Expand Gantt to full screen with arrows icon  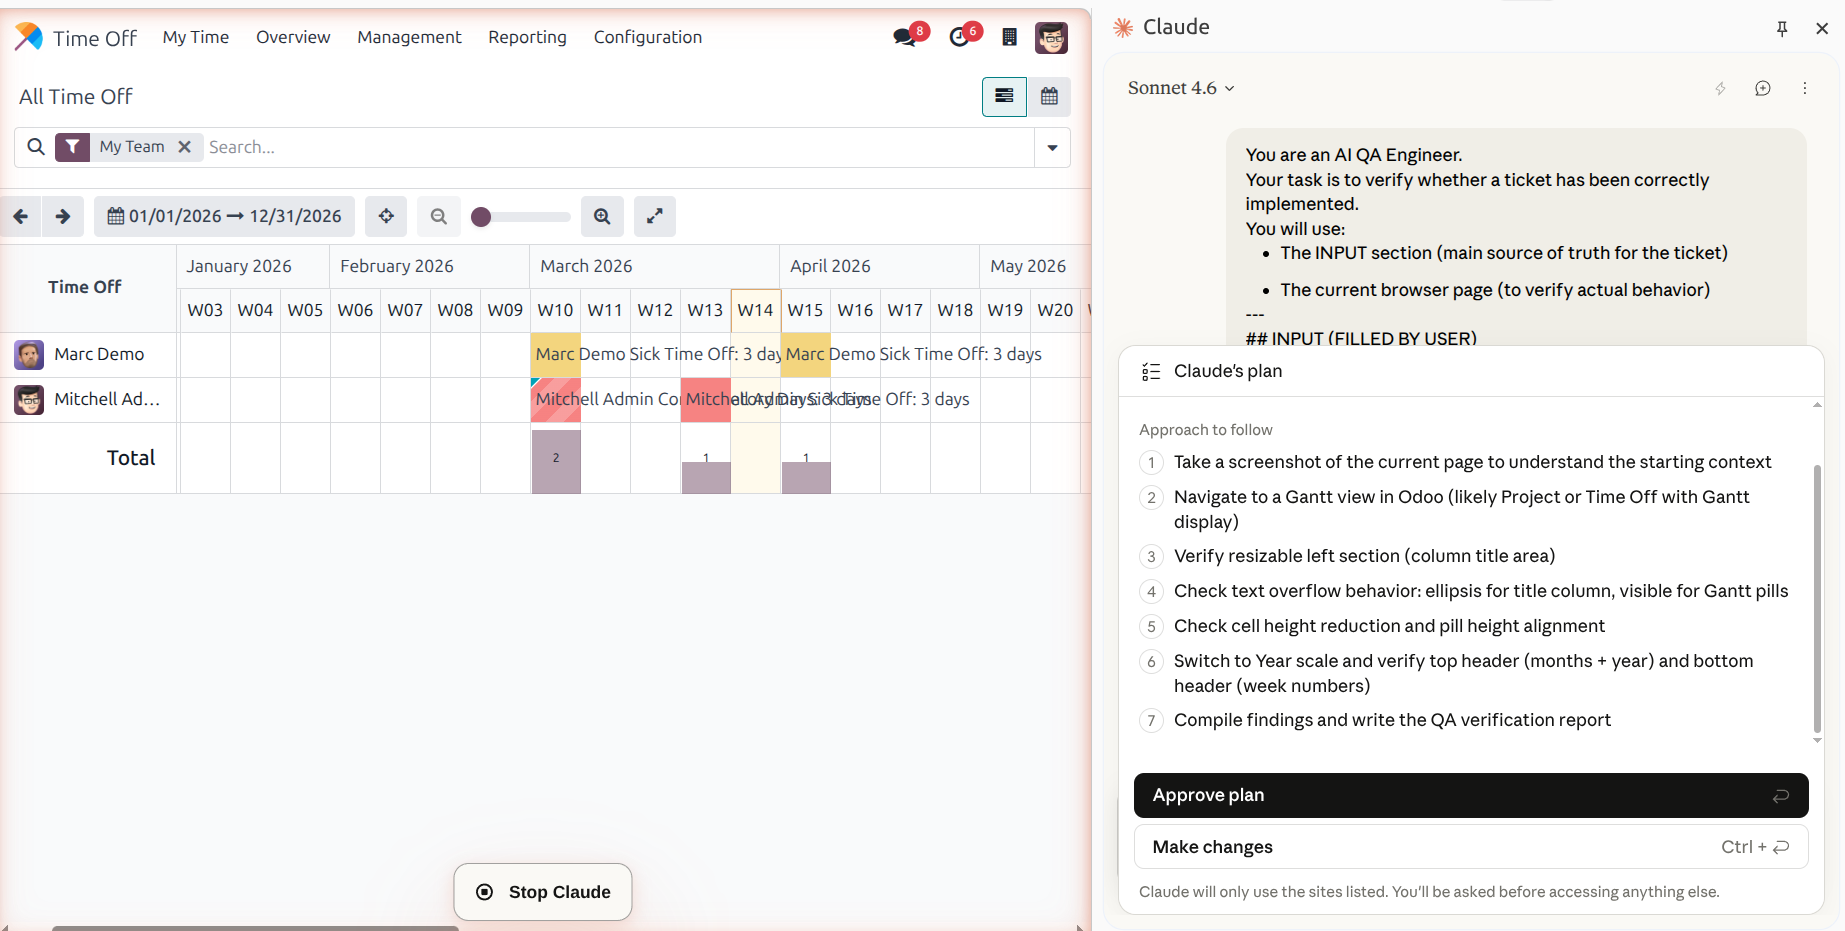(655, 216)
